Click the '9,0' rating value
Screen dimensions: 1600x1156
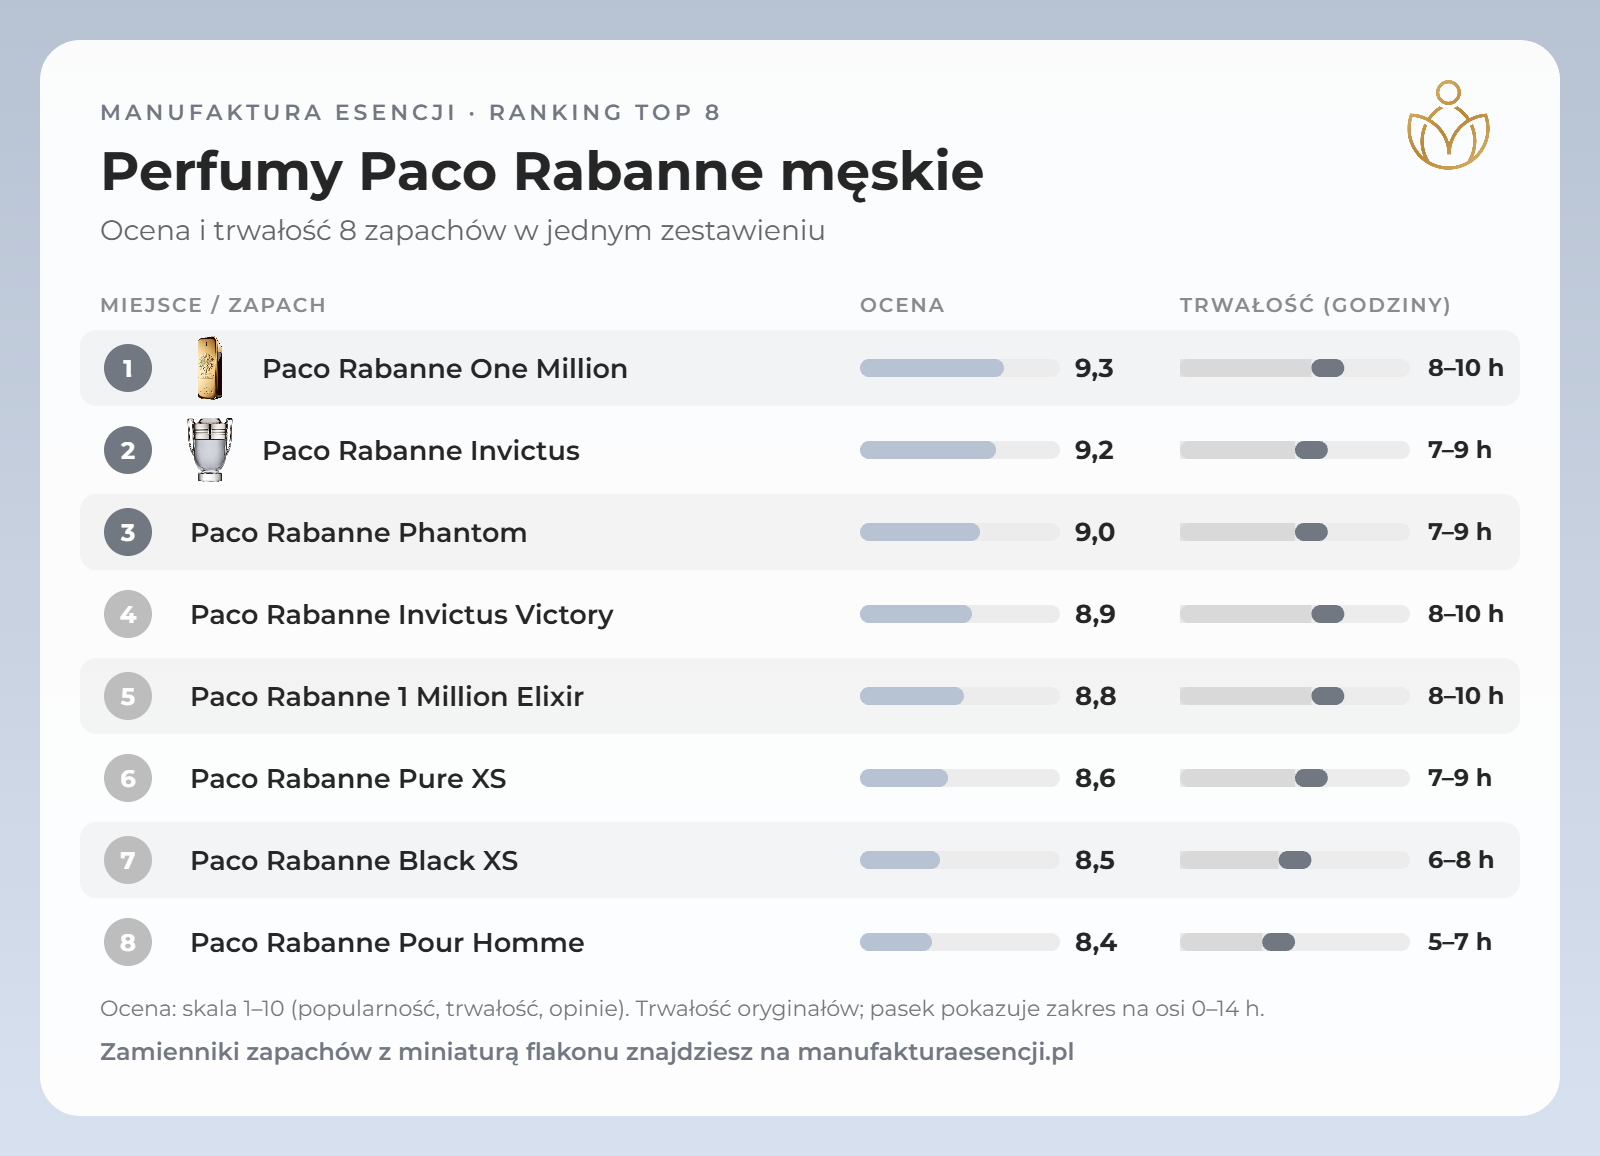(x=1095, y=532)
